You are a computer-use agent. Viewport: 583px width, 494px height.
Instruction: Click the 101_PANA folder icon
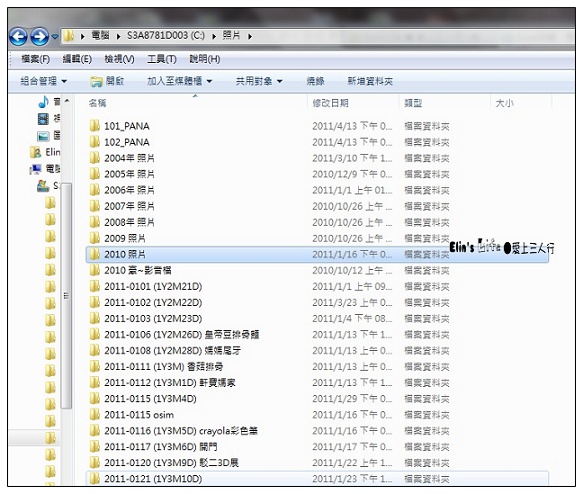(x=95, y=126)
